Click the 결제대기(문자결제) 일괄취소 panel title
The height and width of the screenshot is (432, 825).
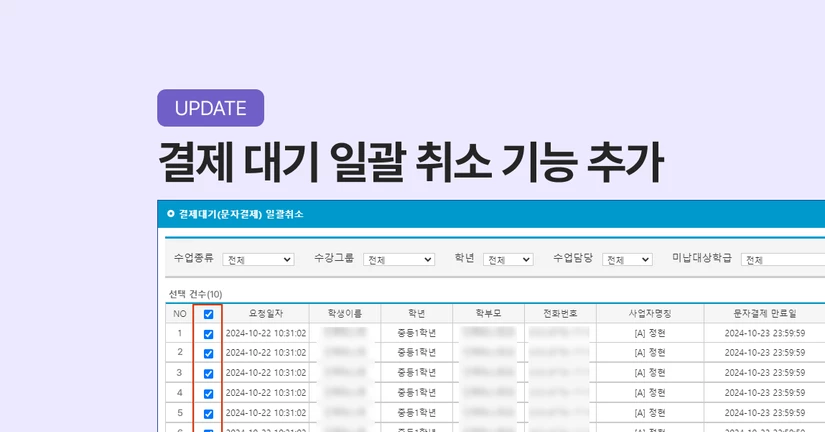(241, 214)
